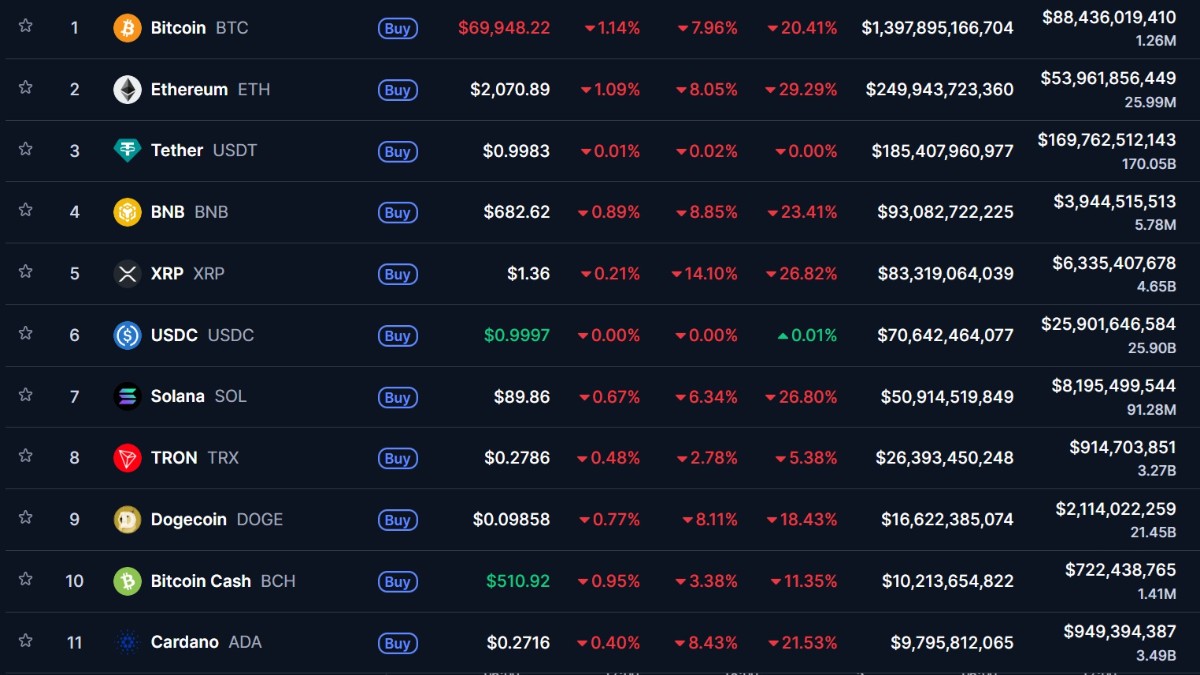Click the Ethereum logo icon
Image resolution: width=1200 pixels, height=675 pixels.
(126, 89)
